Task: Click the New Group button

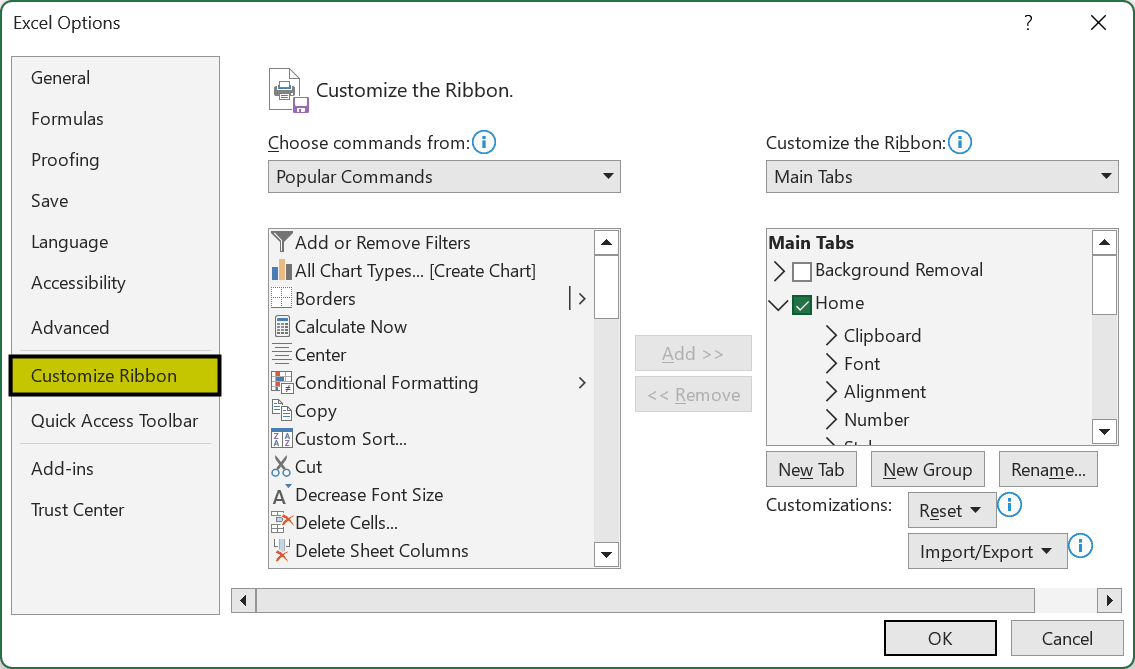Action: (927, 470)
